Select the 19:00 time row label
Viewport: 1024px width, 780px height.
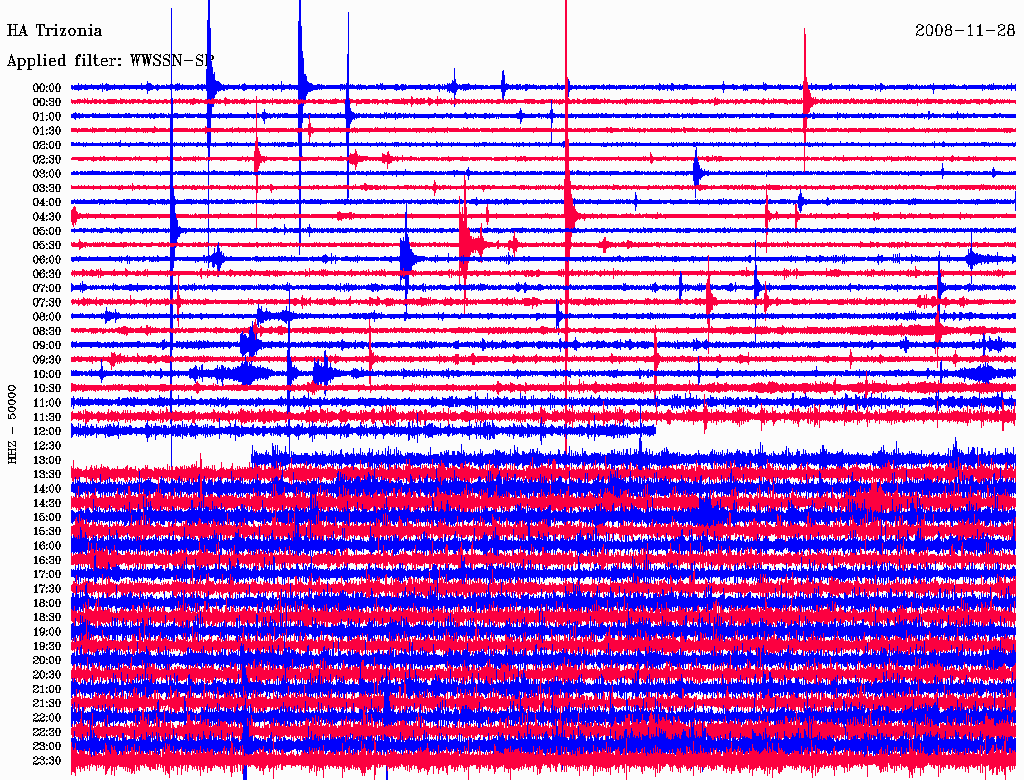47,632
